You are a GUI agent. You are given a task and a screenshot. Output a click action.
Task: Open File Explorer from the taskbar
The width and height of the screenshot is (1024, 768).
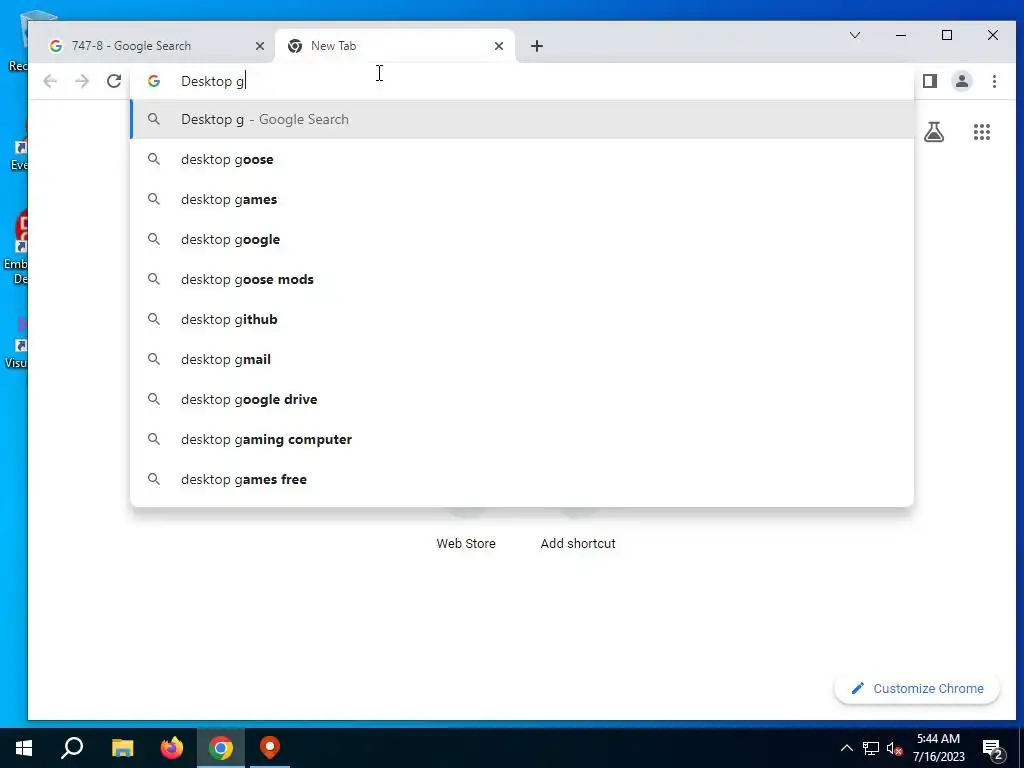click(x=122, y=748)
